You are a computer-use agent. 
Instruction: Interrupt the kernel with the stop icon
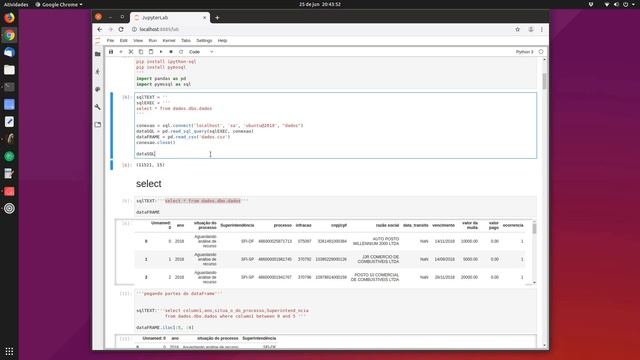coord(171,52)
